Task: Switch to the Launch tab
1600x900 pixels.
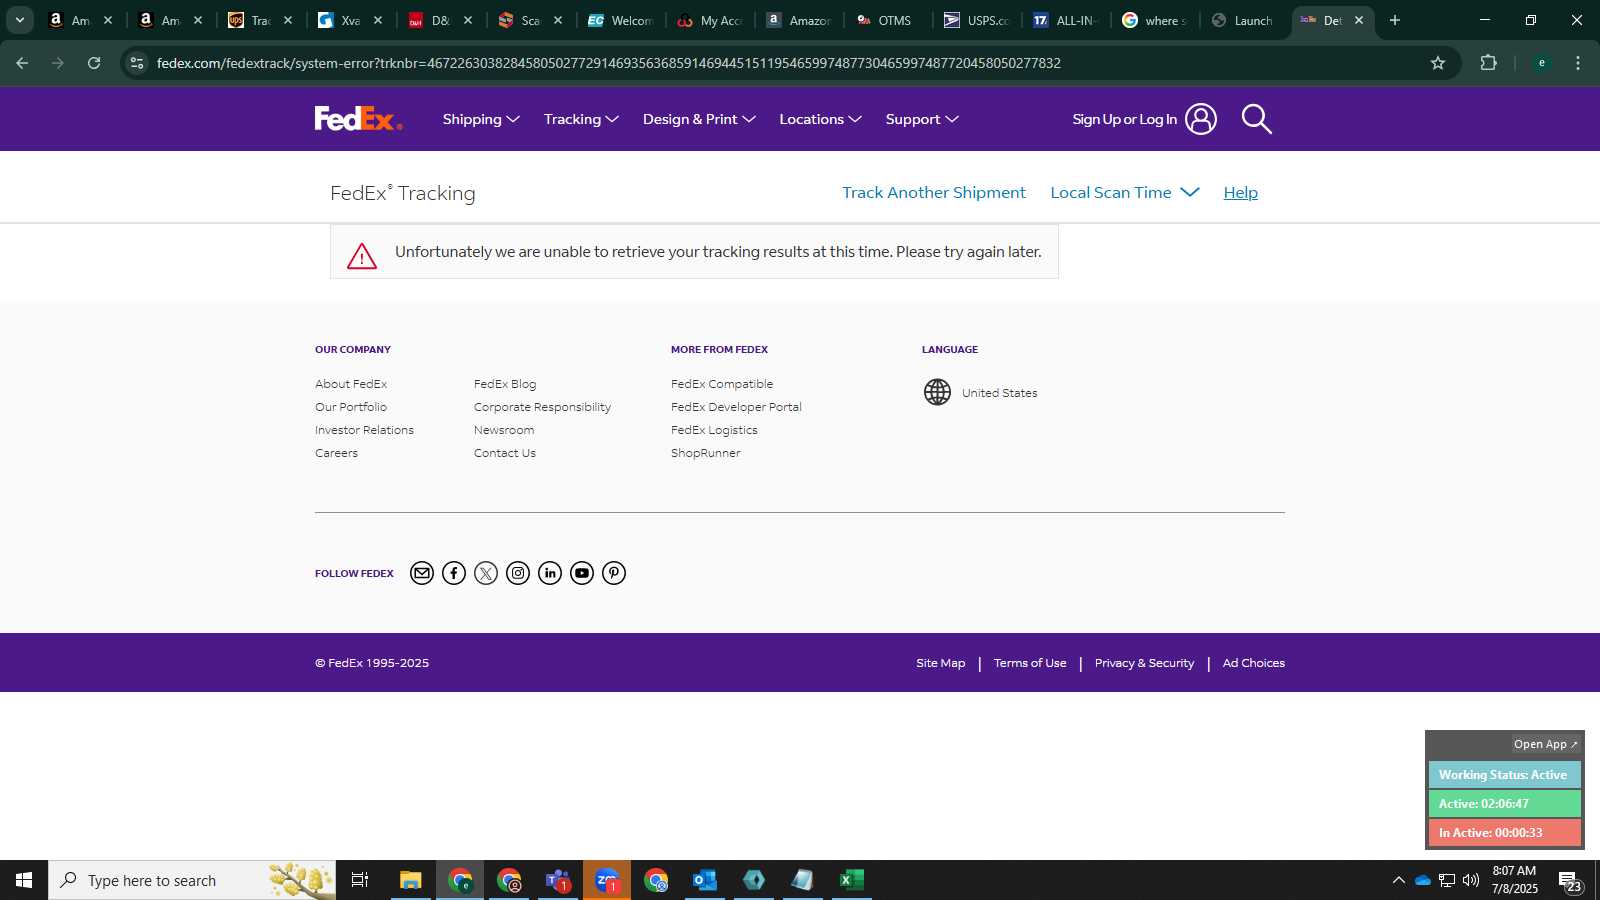Action: 1243,20
